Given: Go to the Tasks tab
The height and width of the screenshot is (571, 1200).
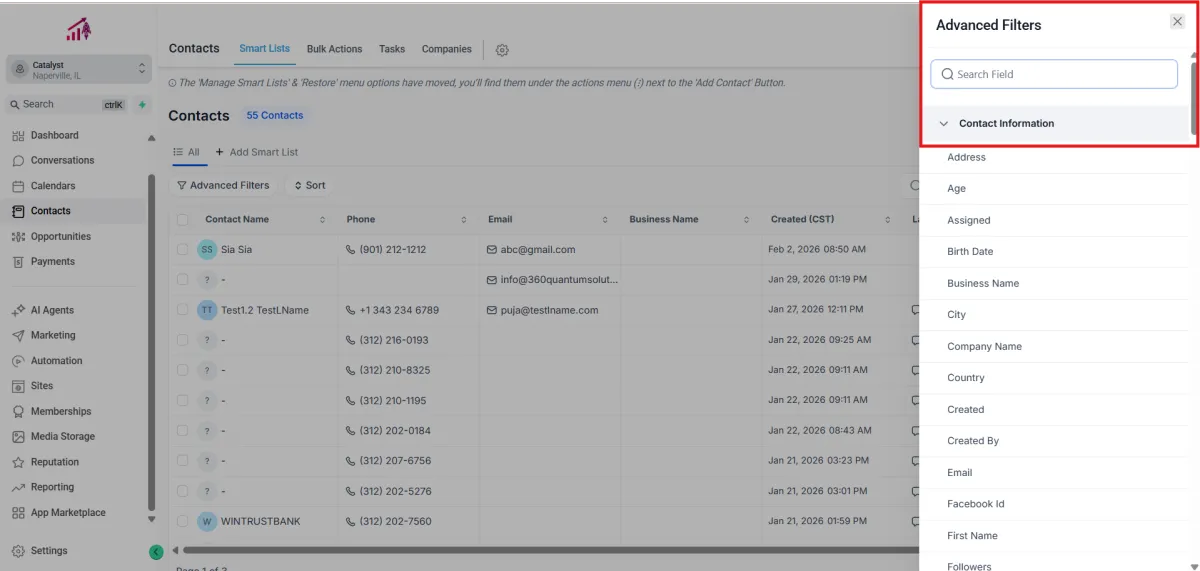Looking at the screenshot, I should (392, 49).
